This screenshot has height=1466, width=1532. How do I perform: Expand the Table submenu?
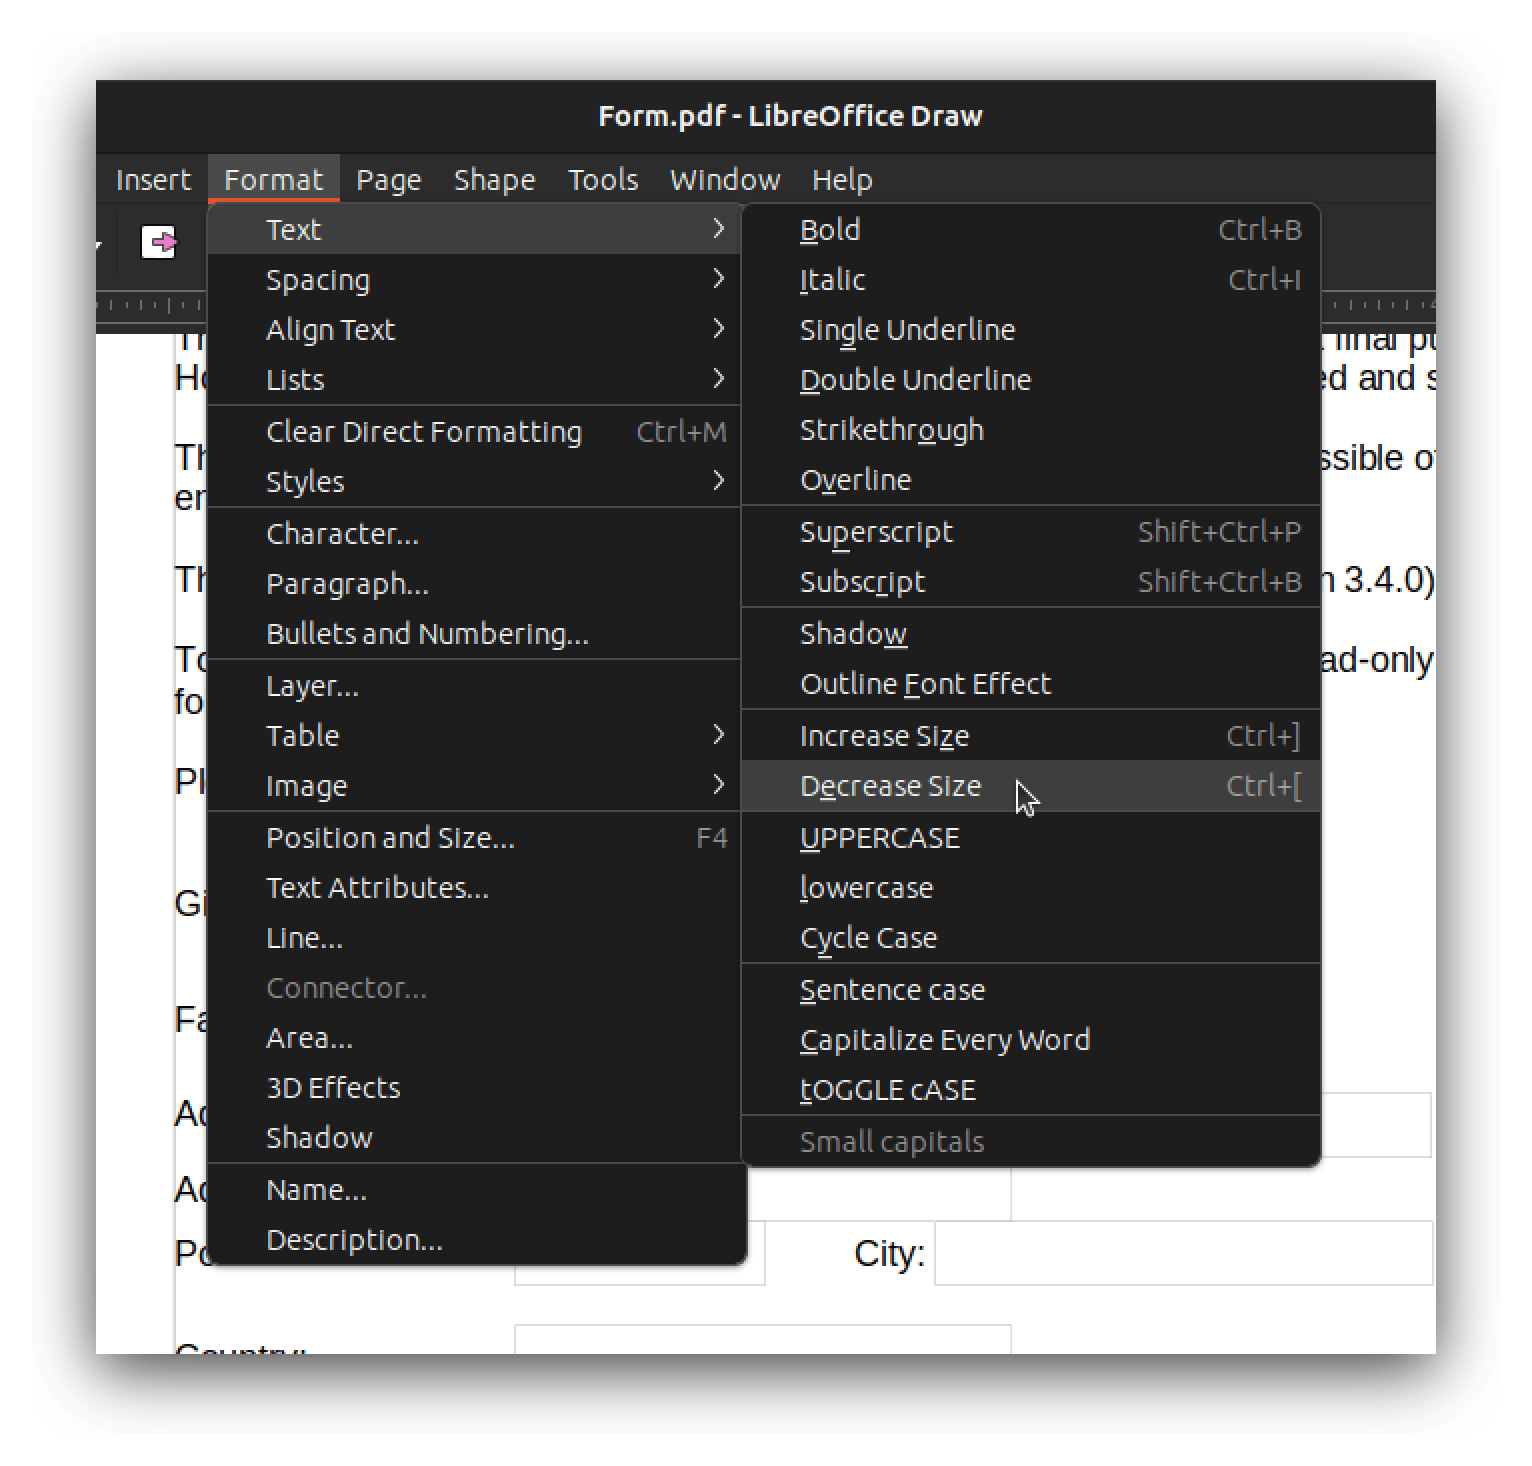pos(474,736)
